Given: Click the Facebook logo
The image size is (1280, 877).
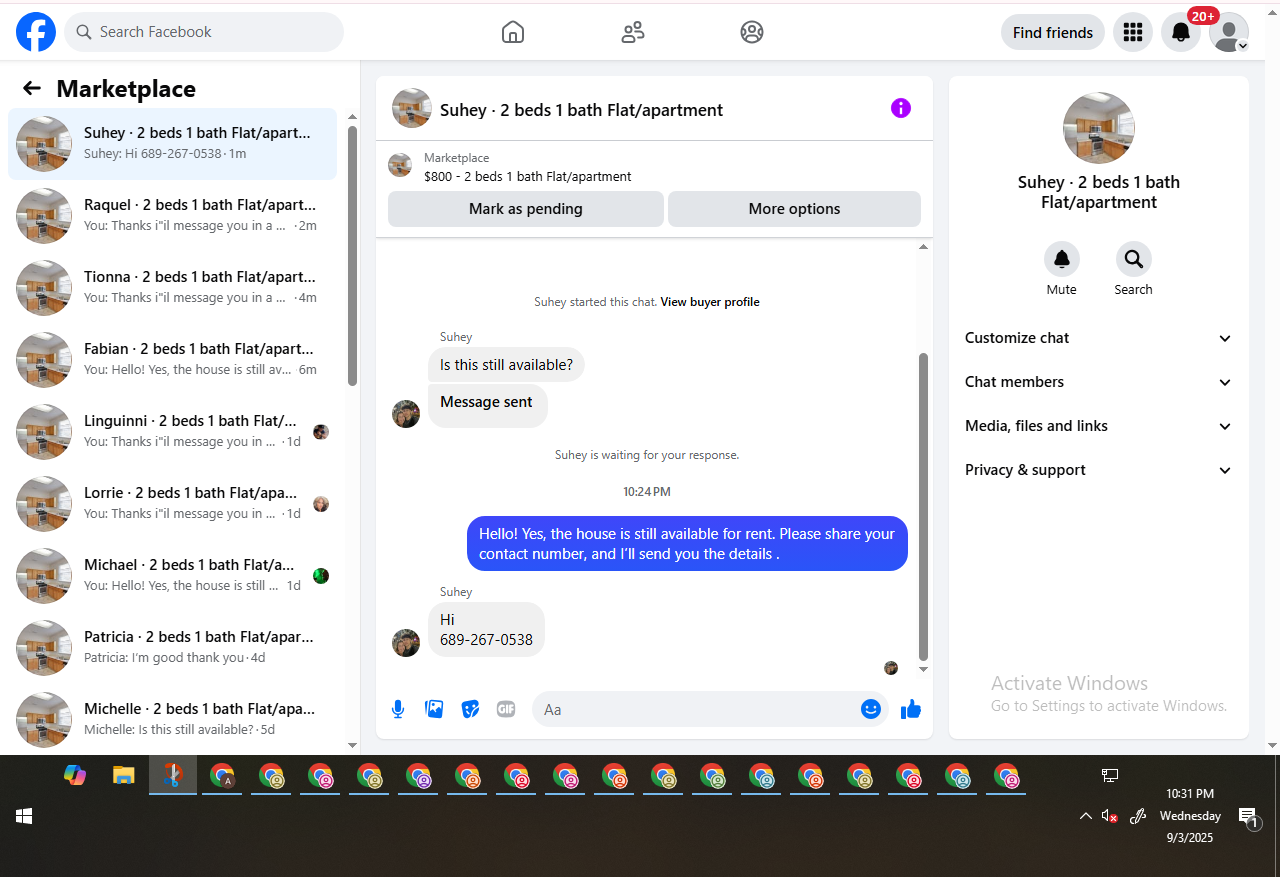Looking at the screenshot, I should click(x=36, y=32).
